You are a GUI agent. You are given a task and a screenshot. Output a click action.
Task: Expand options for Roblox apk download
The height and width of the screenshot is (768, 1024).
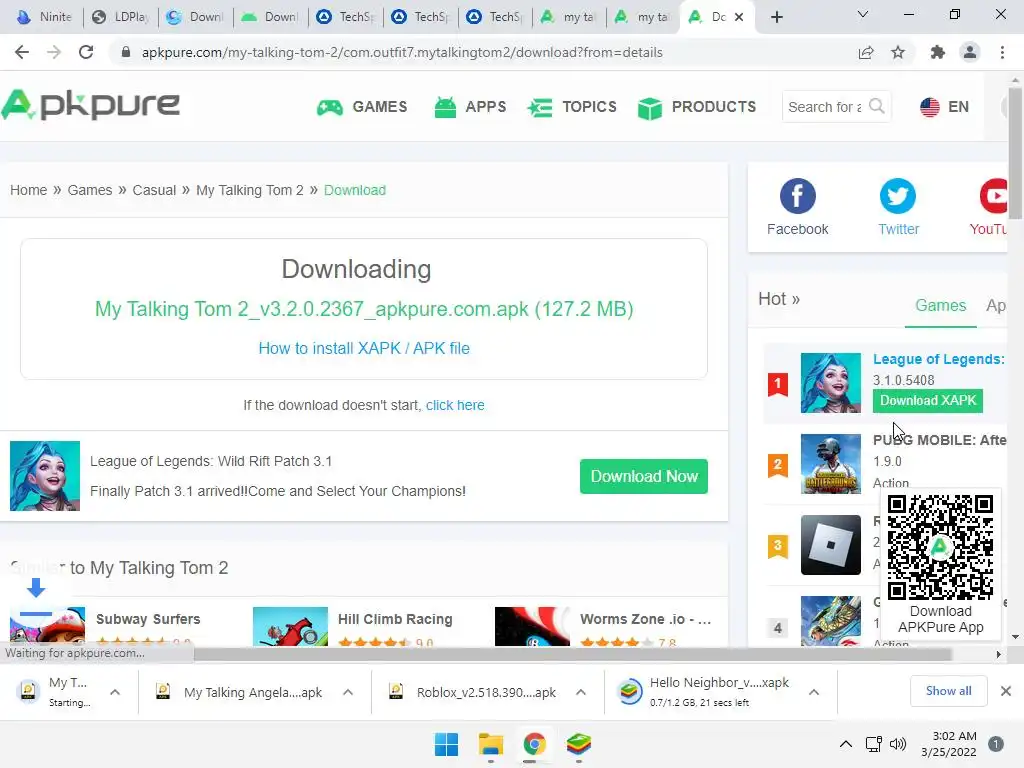pos(581,692)
